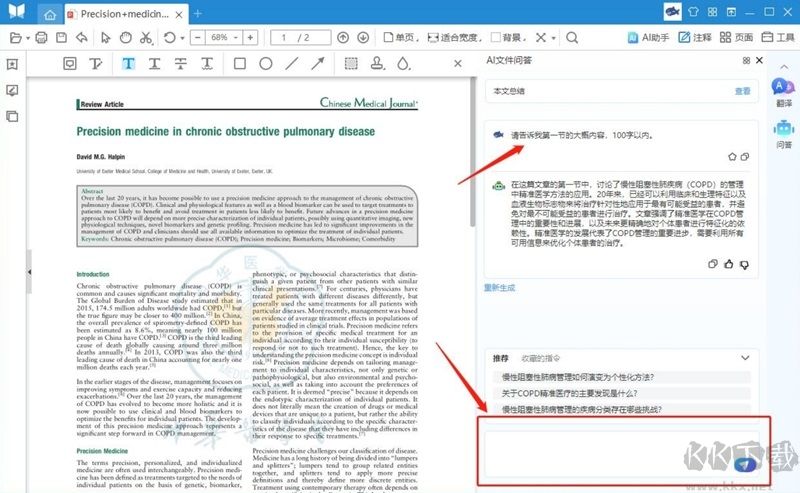
Task: Expand the open-file dropdown arrow
Action: (x=28, y=38)
